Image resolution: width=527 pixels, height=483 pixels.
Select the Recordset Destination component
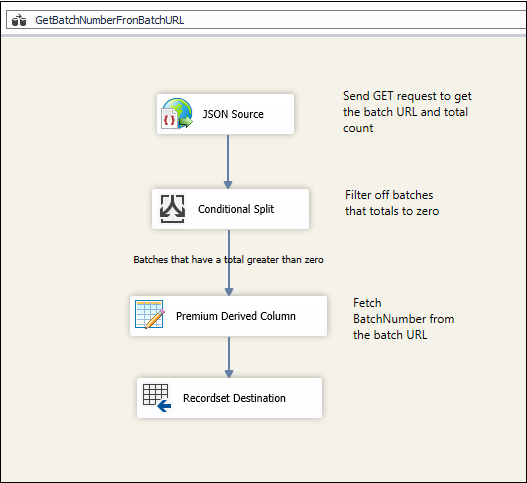coord(230,398)
